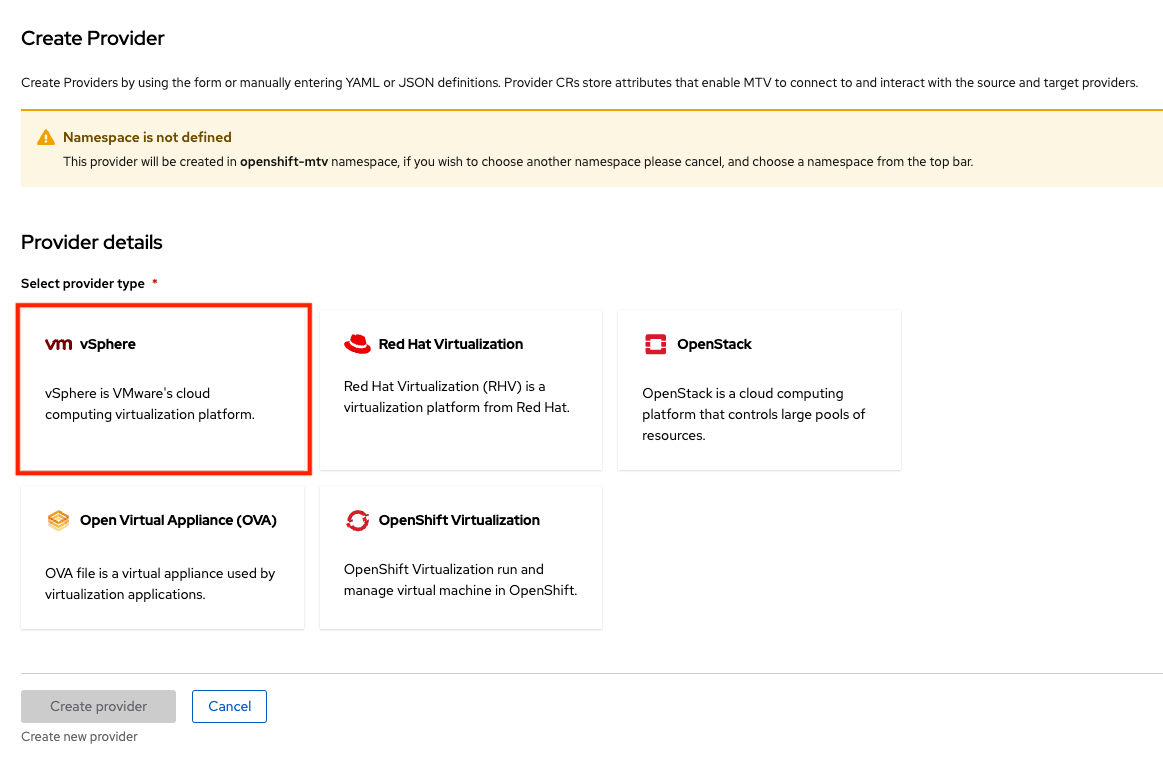Click the 'Create new provider' helper text
This screenshot has height=758, width=1163.
point(79,736)
